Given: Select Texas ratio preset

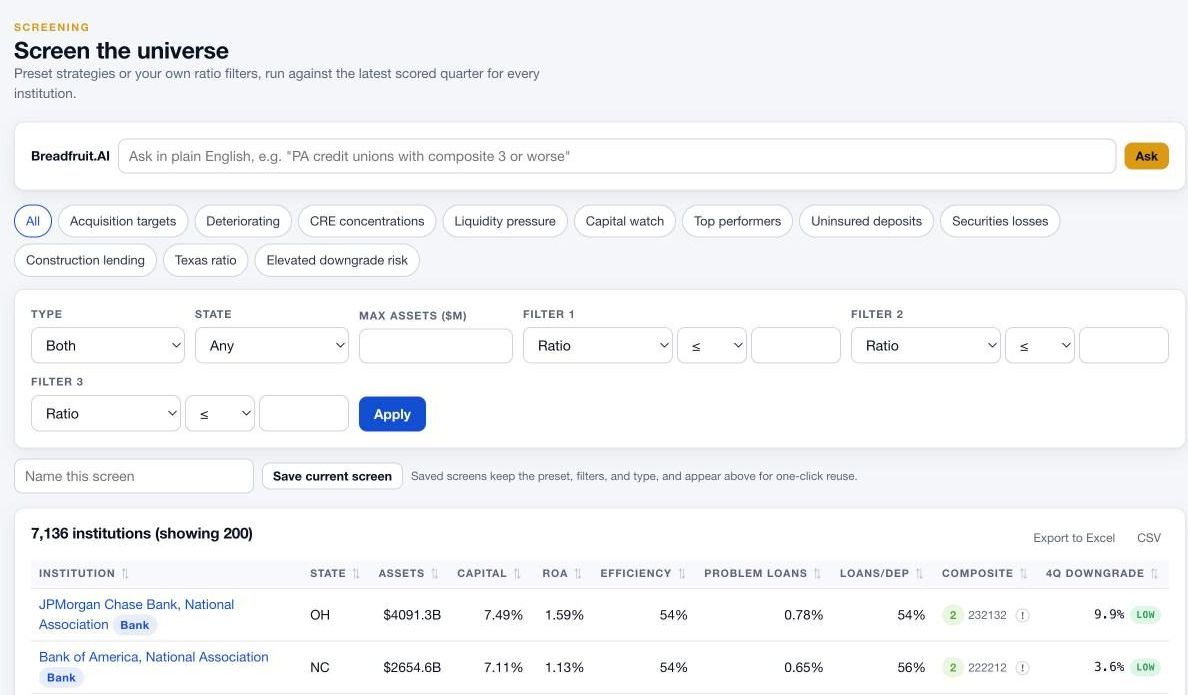Looking at the screenshot, I should coord(205,260).
